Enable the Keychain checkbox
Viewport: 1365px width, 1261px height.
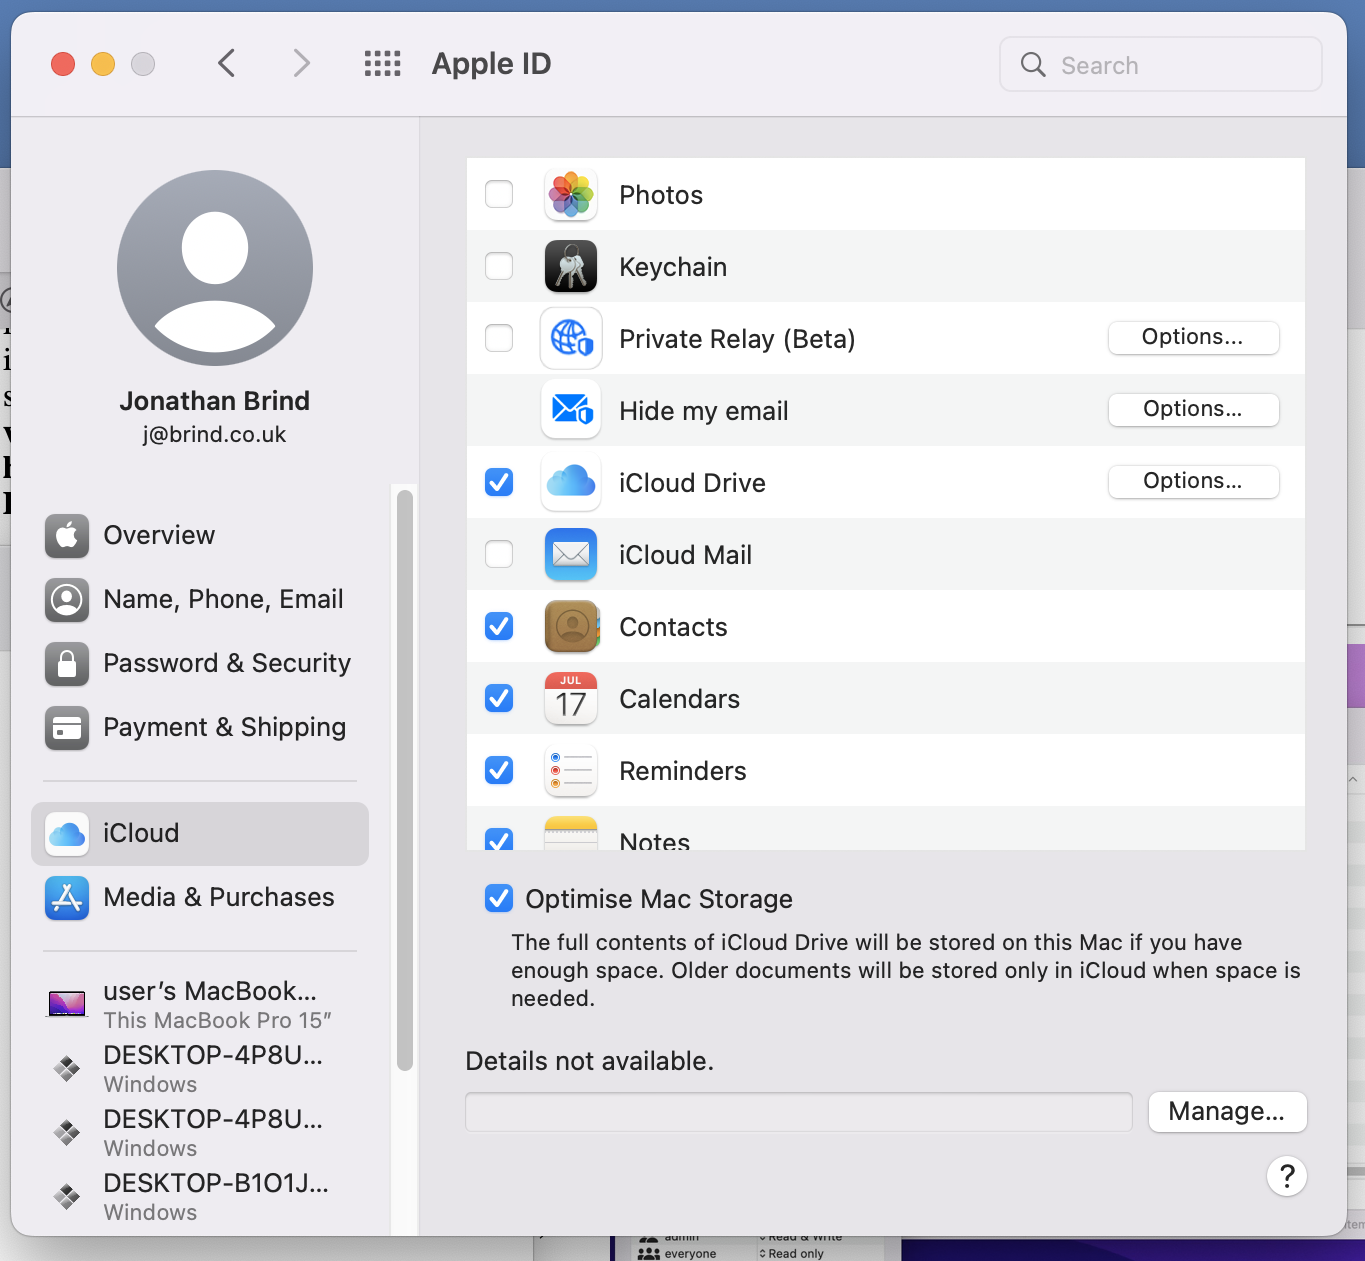[499, 266]
